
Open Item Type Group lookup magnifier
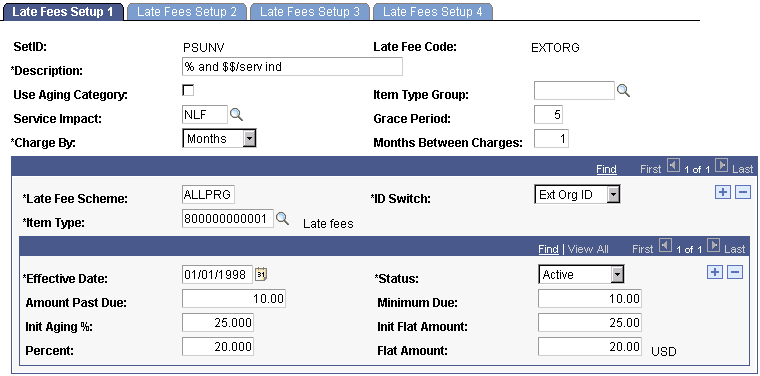click(x=623, y=91)
